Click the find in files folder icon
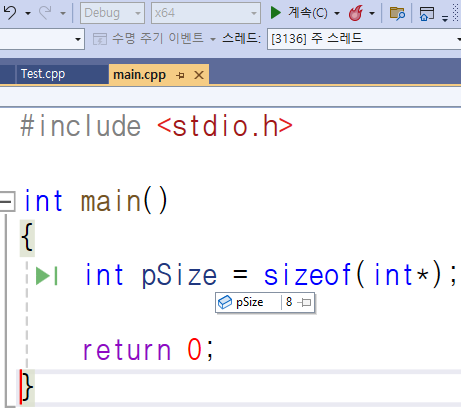This screenshot has height=409, width=461. 397,13
